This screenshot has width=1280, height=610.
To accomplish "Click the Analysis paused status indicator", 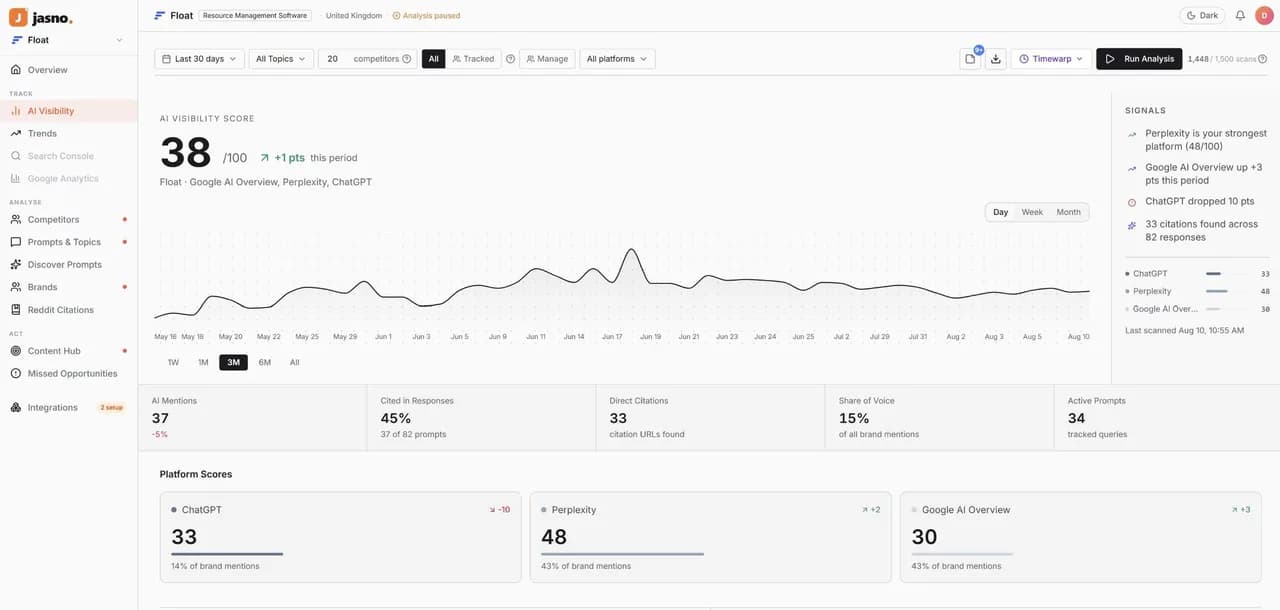I will 426,16.
